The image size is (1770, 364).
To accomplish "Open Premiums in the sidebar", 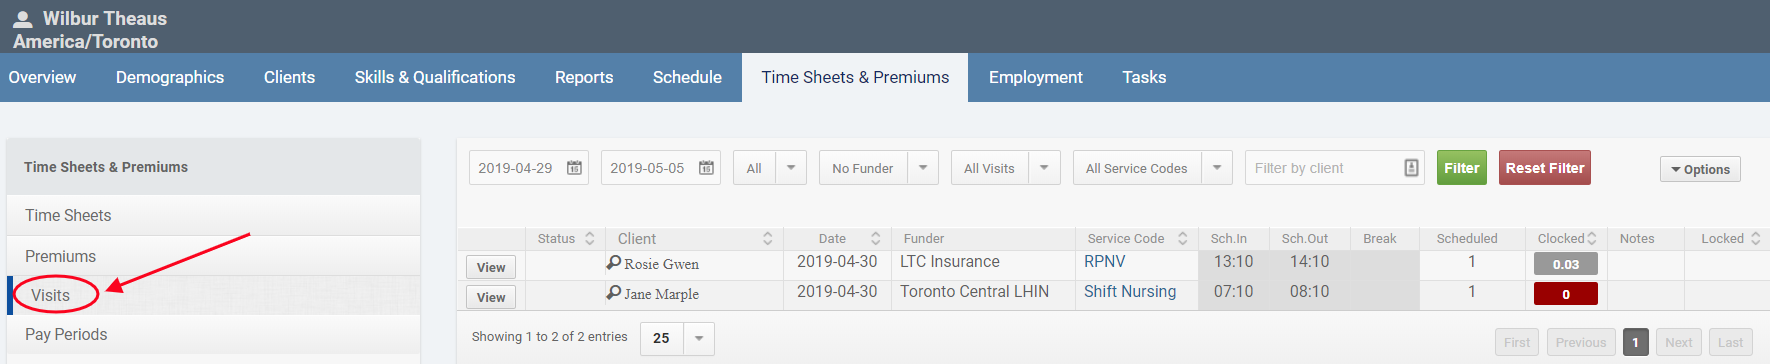I will [x=213, y=256].
